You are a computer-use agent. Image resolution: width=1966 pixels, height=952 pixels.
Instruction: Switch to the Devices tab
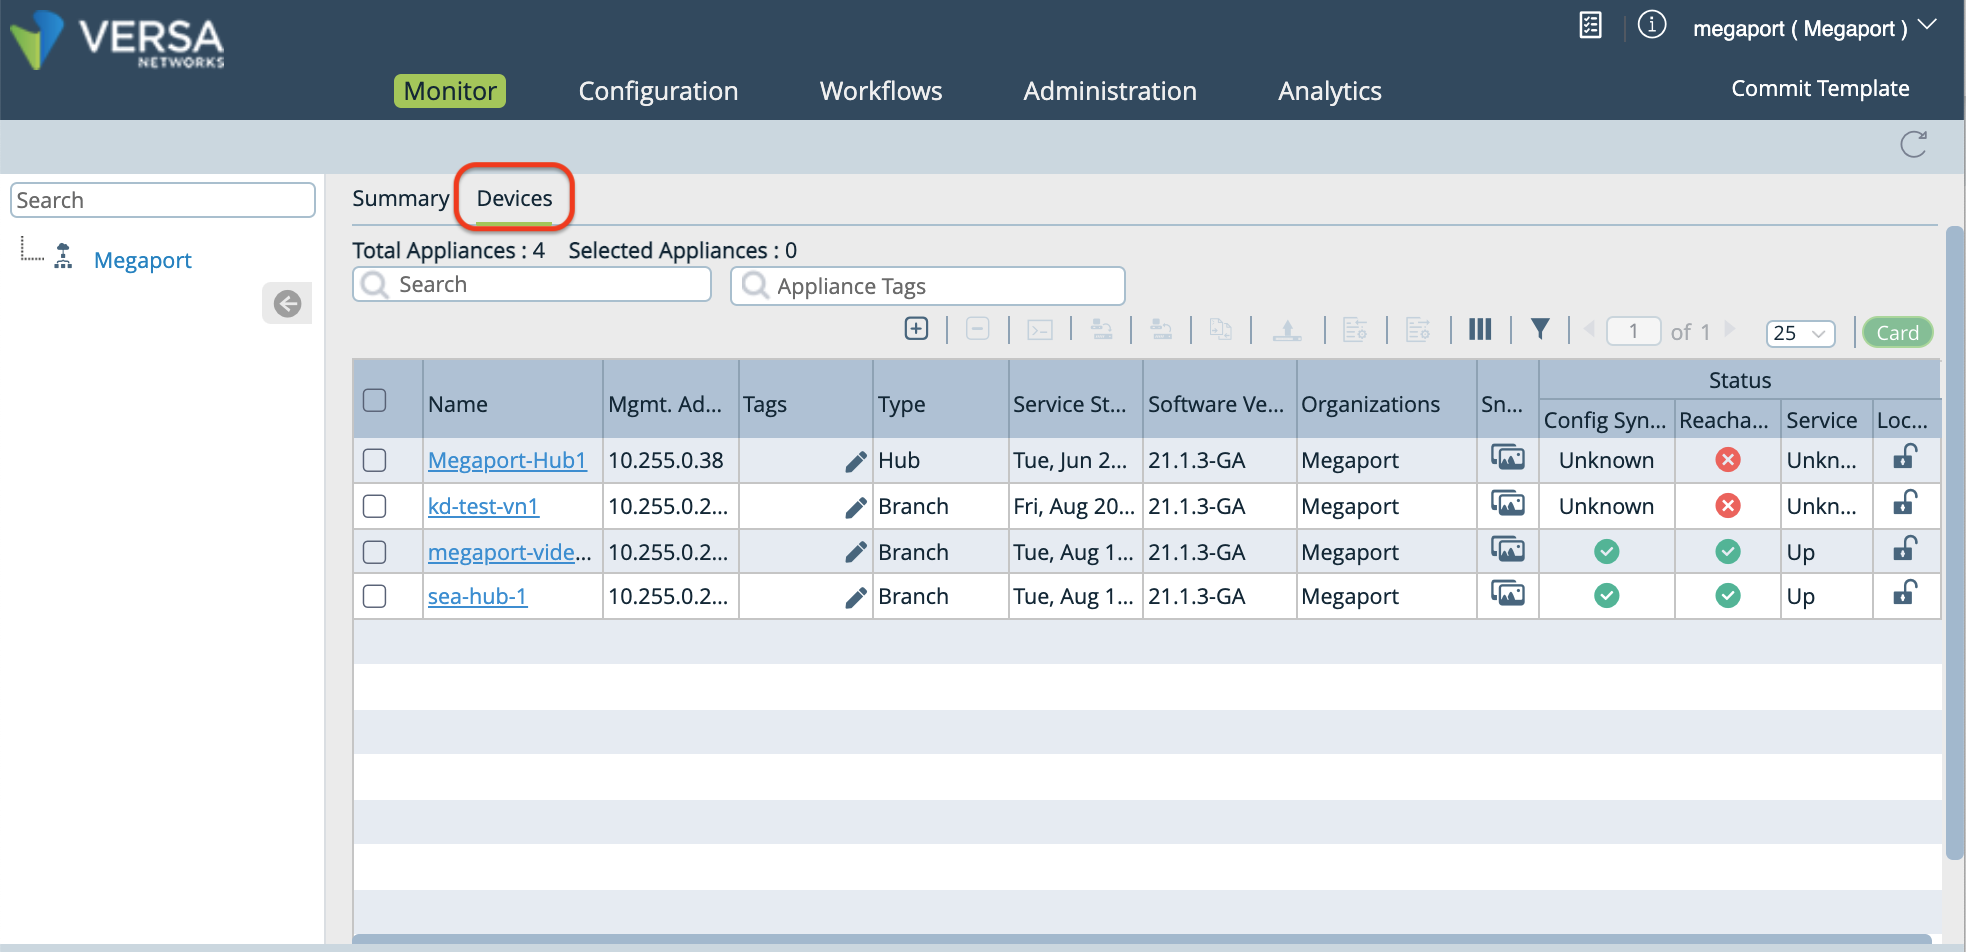tap(514, 198)
